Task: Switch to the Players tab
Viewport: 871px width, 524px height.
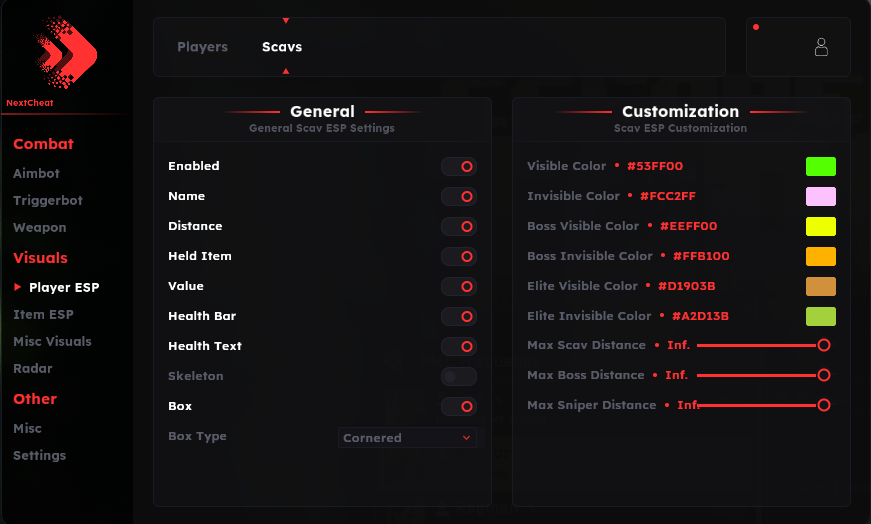Action: pyautogui.click(x=202, y=47)
